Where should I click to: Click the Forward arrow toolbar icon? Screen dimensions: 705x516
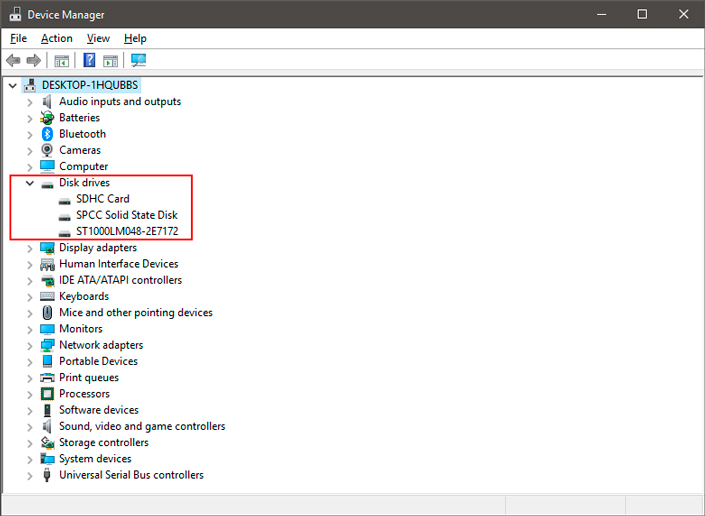[34, 60]
